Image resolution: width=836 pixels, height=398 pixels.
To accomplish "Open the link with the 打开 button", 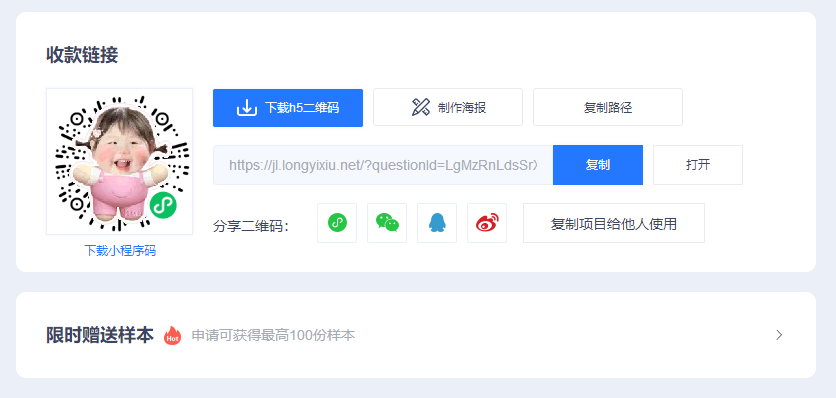I will coord(698,165).
